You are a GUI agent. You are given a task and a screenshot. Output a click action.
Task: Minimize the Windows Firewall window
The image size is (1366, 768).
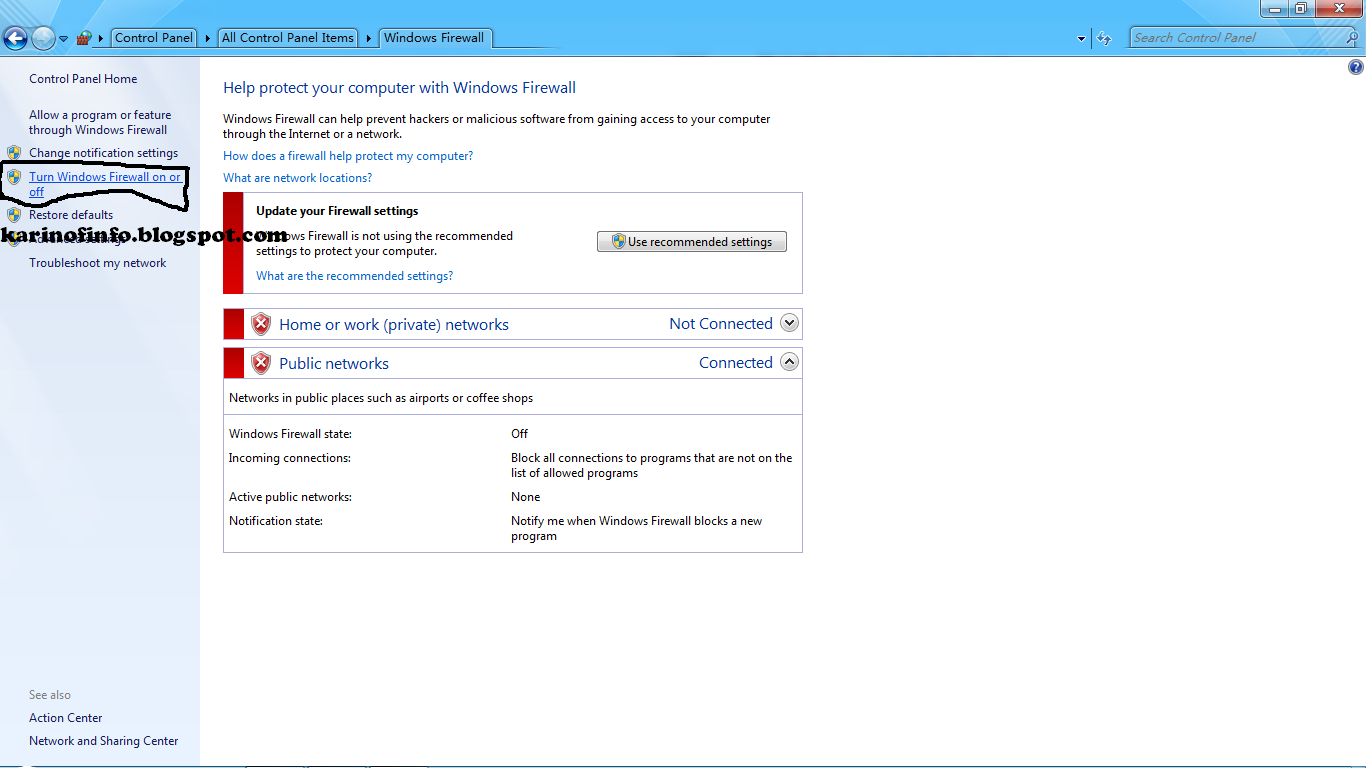pyautogui.click(x=1274, y=8)
